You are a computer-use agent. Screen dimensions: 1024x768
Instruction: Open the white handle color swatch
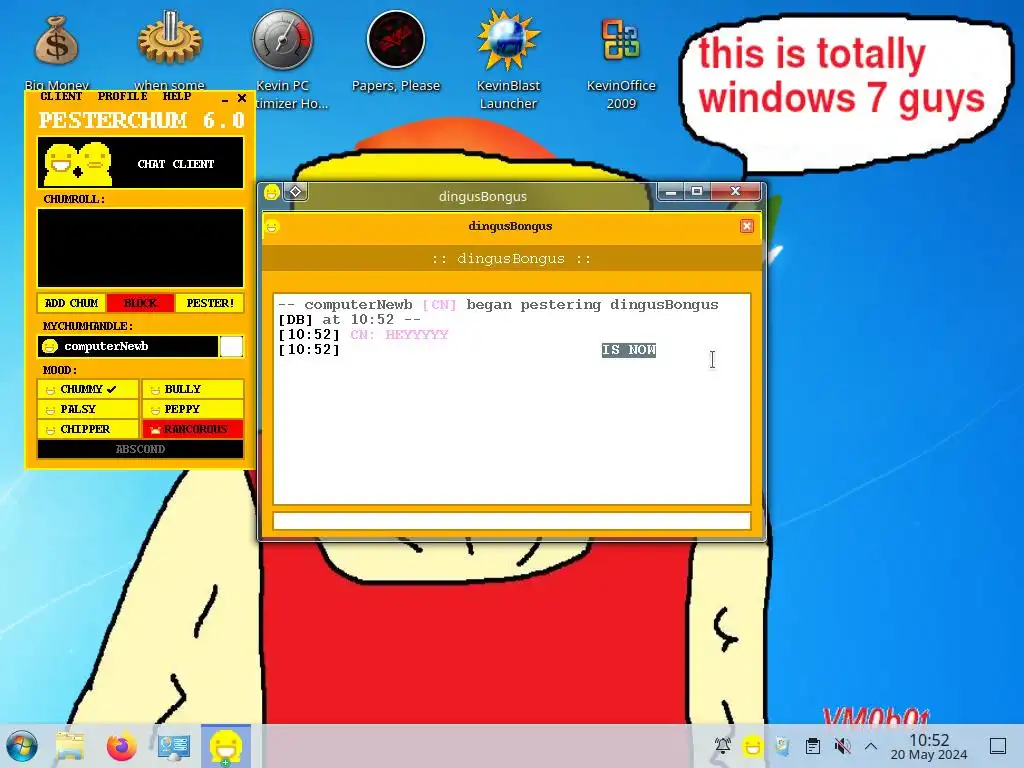click(231, 346)
